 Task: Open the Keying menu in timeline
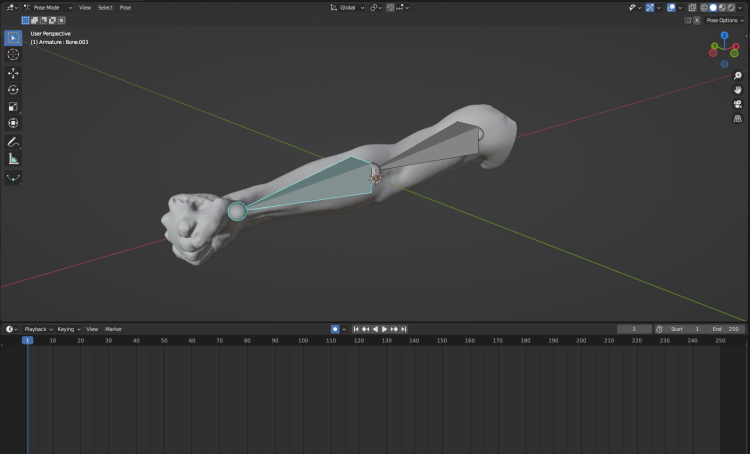67,329
